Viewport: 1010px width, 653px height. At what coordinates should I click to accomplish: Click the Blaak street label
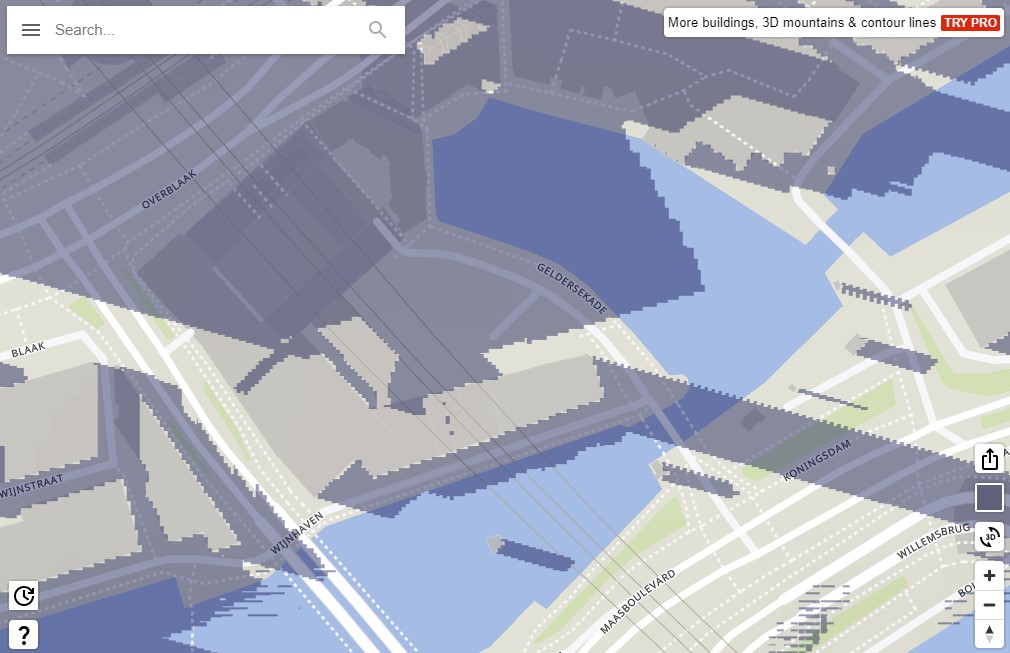click(x=28, y=352)
